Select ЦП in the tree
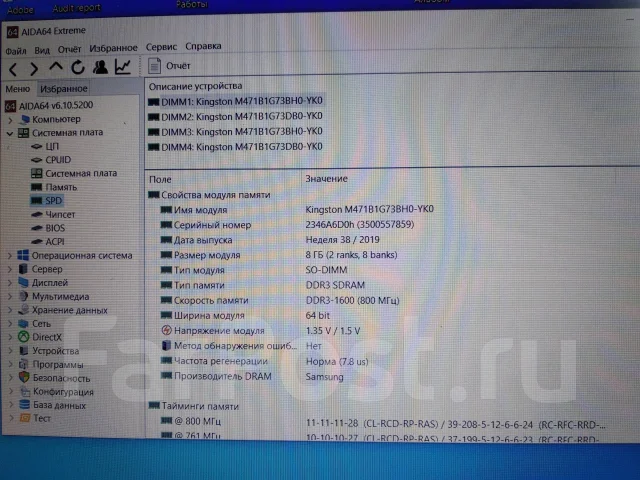 pyautogui.click(x=45, y=147)
